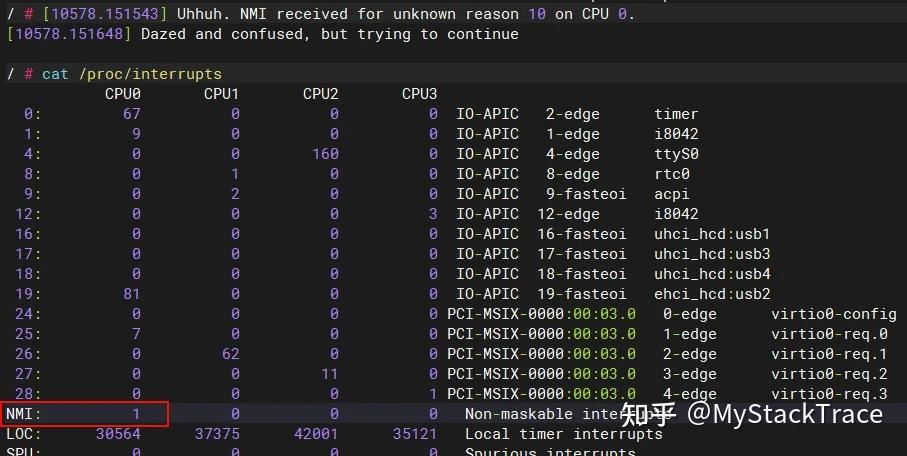
Task: Click the 'virtio0-req.2' entry
Action: (829, 374)
